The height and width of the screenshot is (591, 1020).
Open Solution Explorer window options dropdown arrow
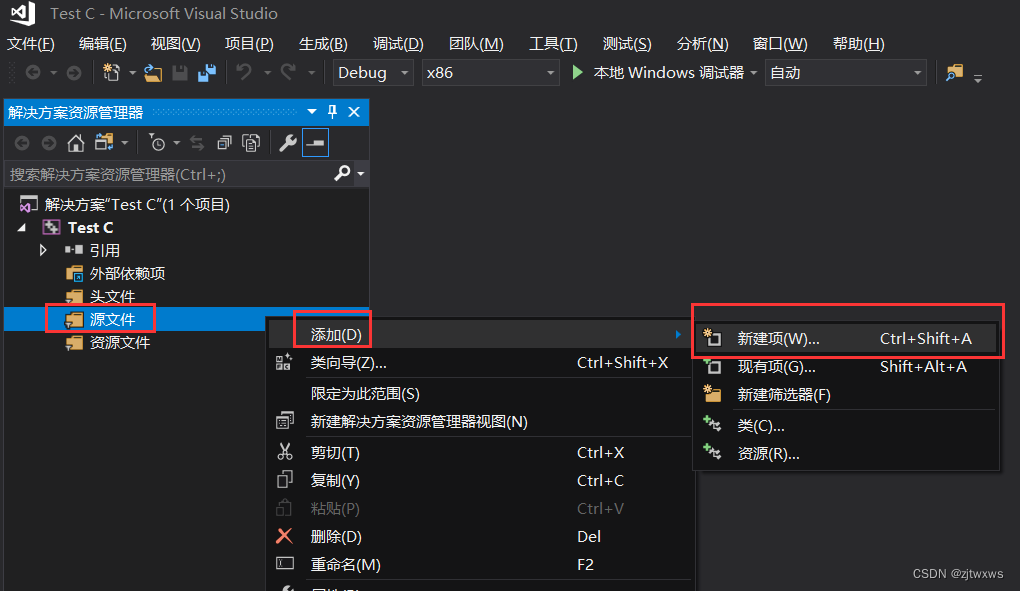[312, 112]
